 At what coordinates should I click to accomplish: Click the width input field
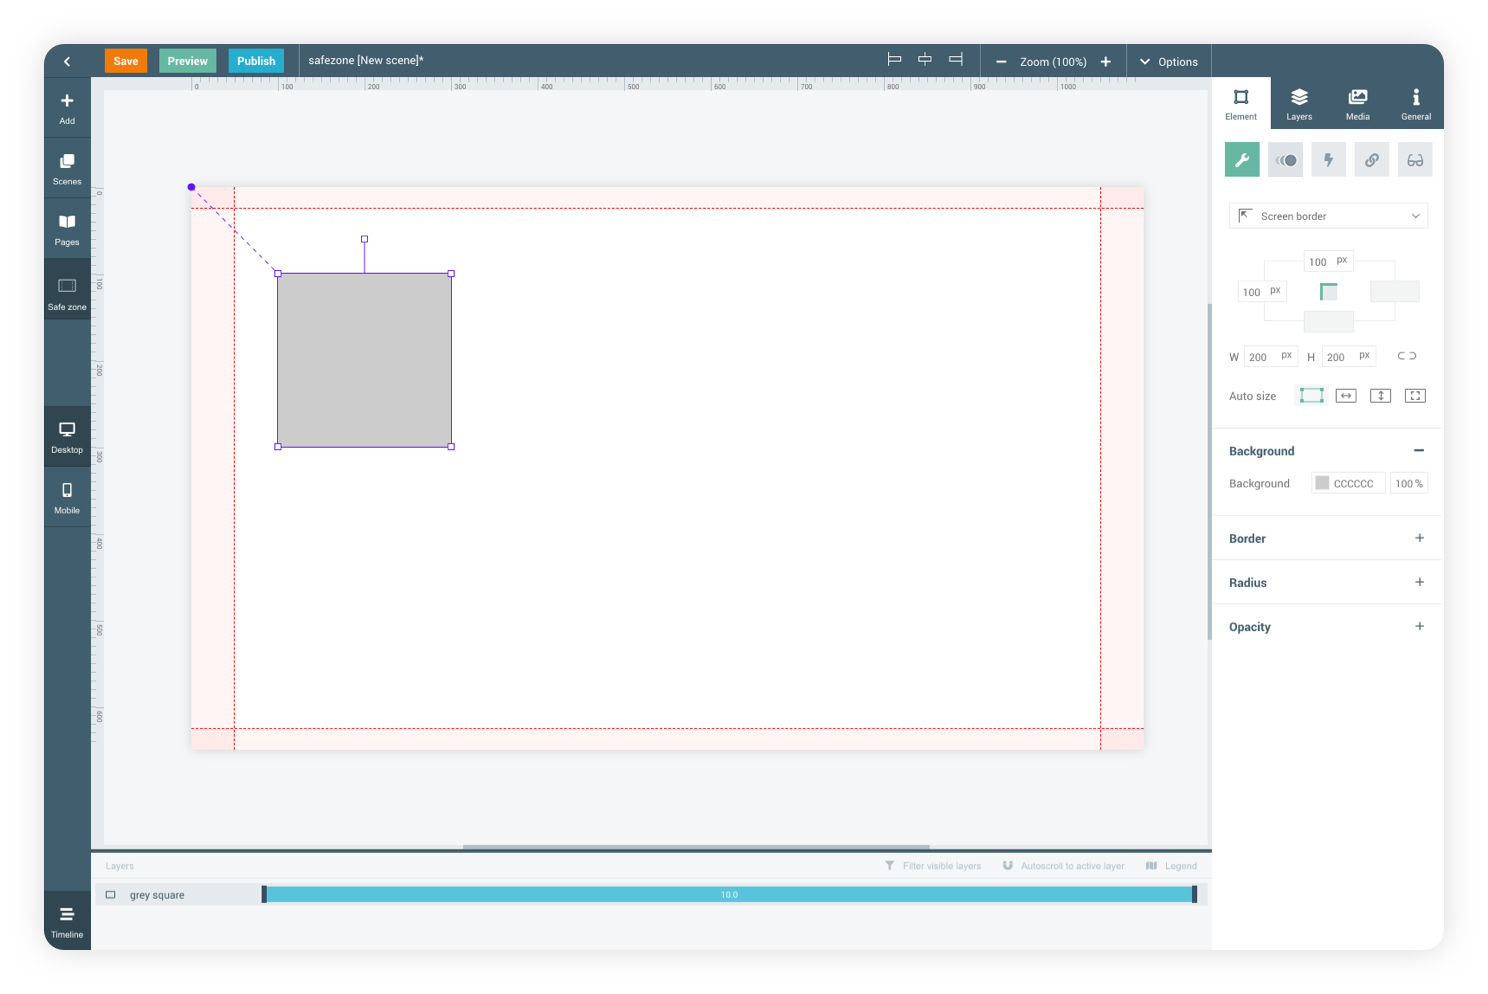1262,357
